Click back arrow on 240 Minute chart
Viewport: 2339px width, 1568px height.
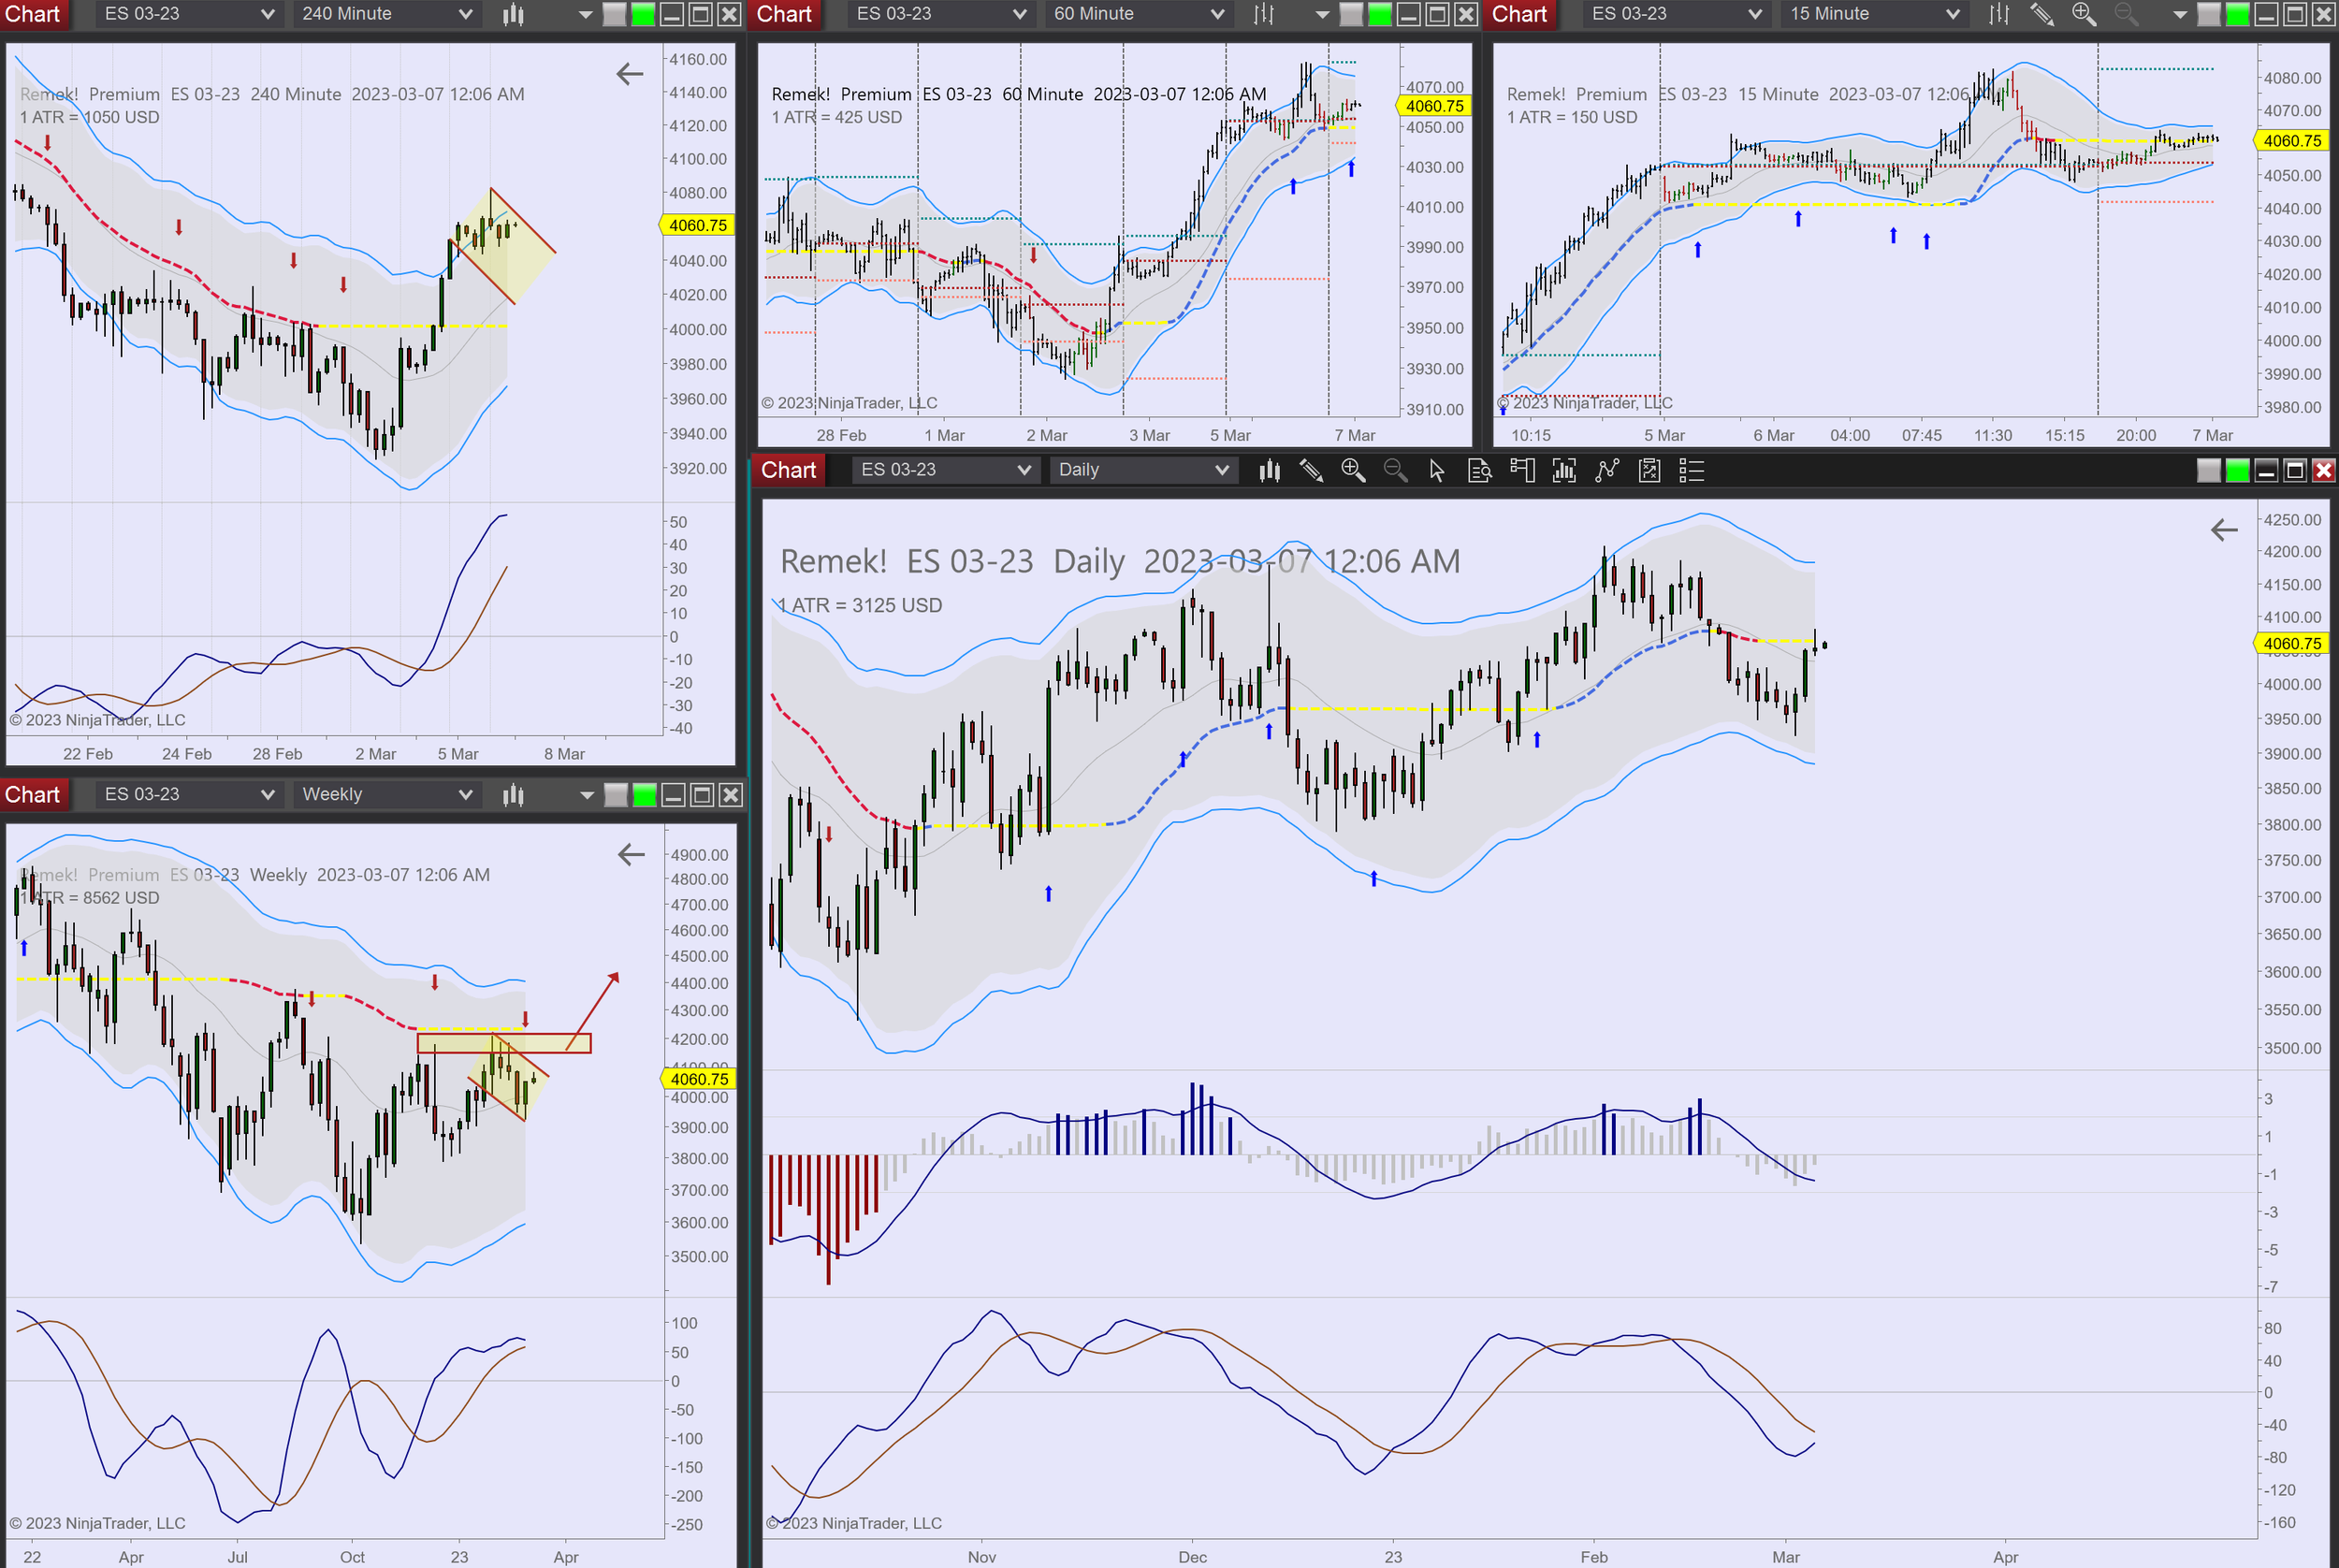click(629, 74)
